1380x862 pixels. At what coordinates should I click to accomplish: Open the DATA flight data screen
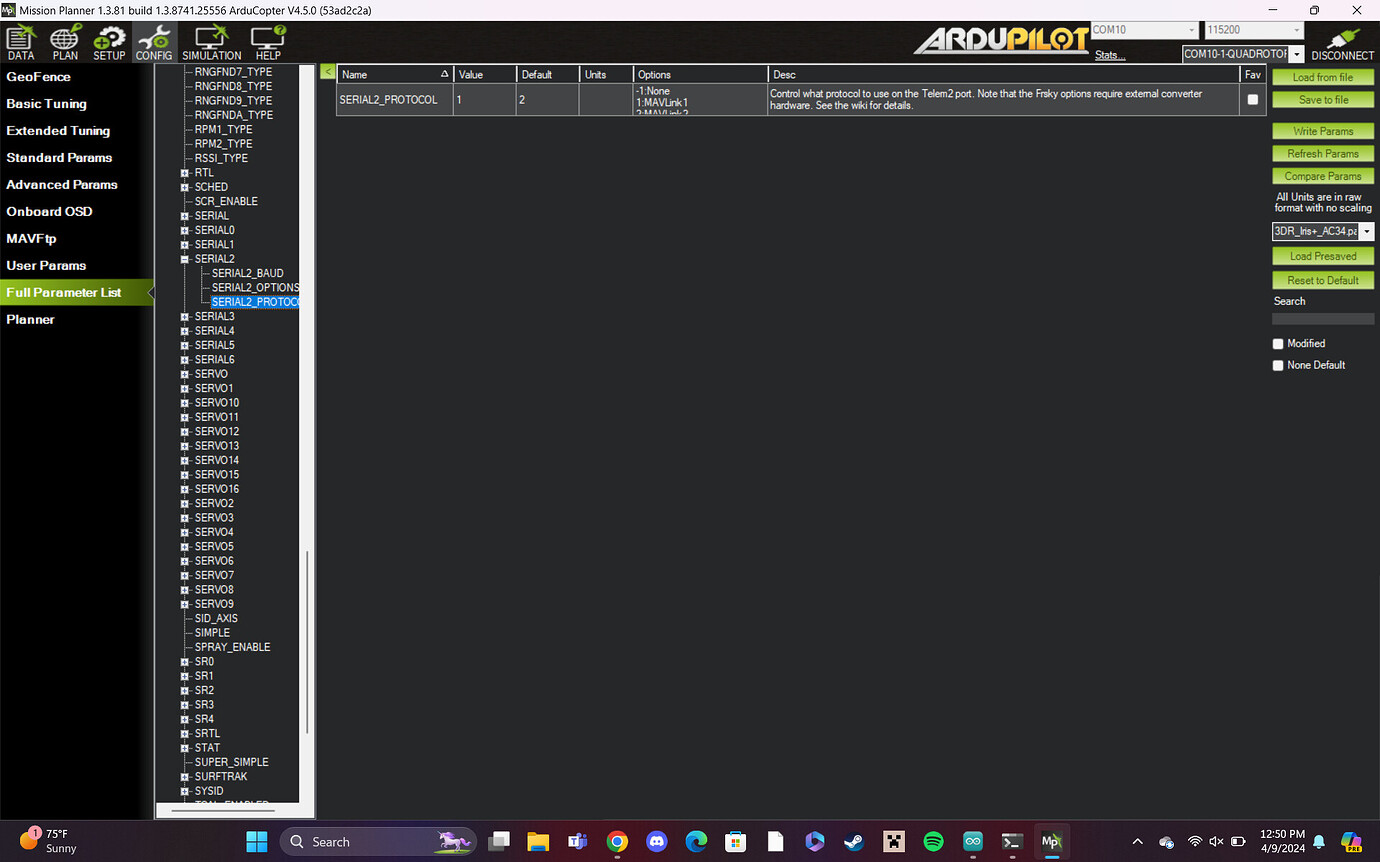(x=21, y=42)
